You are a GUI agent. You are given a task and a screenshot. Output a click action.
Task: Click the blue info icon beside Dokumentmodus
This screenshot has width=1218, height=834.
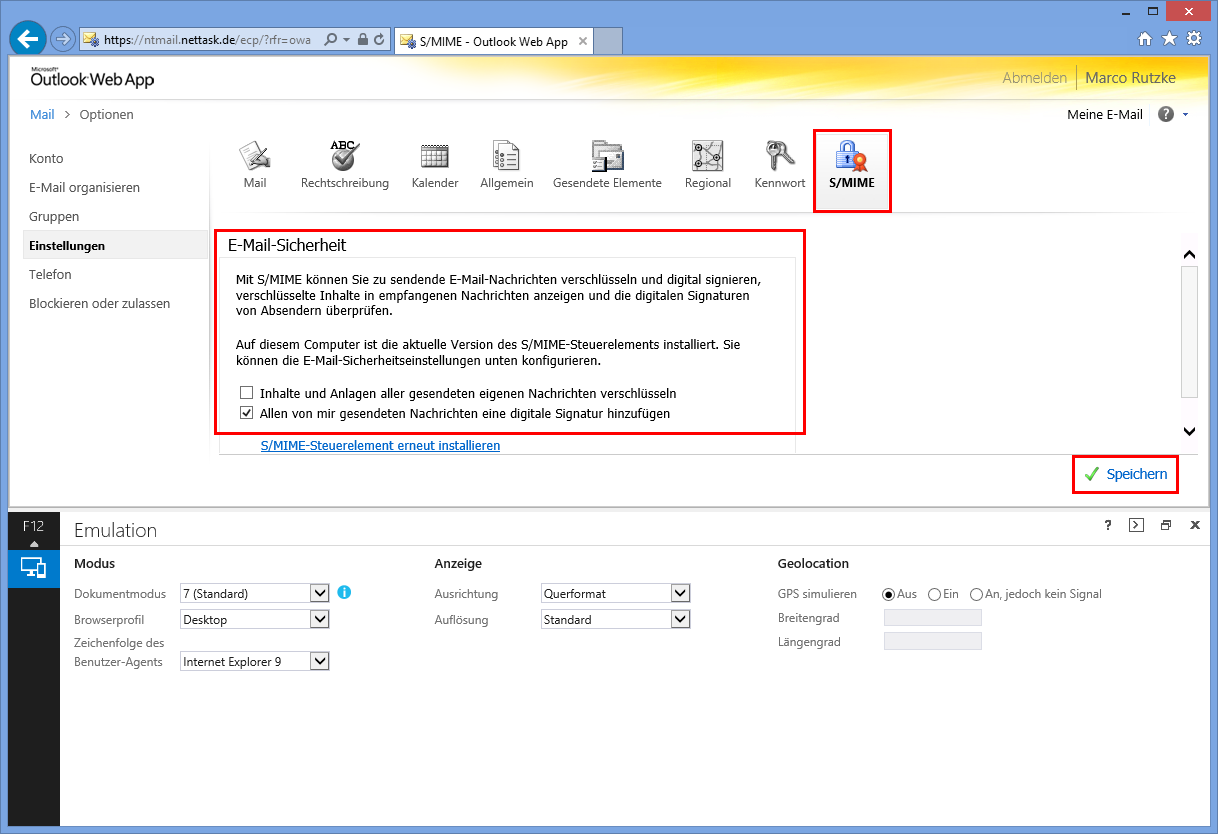(344, 593)
